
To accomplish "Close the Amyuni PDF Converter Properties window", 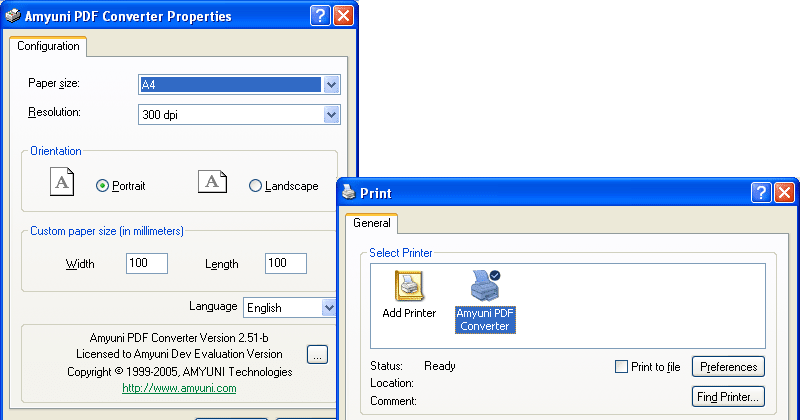I will pos(343,16).
